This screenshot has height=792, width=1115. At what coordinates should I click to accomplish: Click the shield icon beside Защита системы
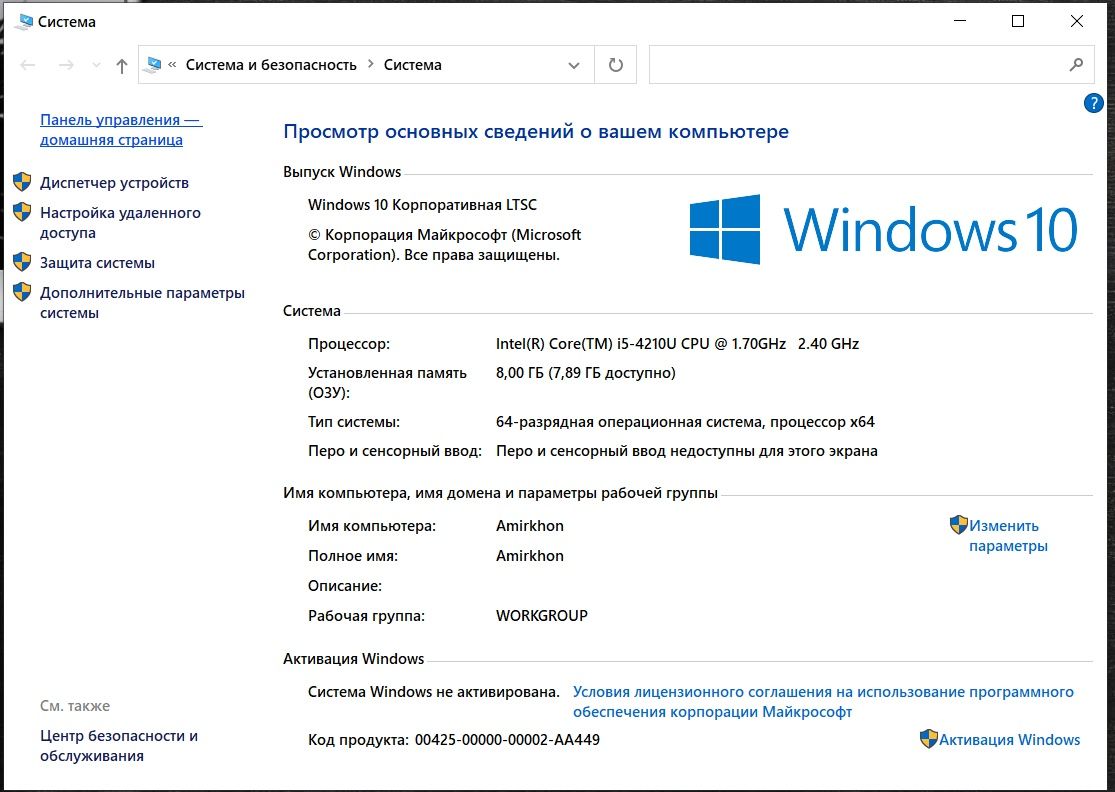(x=22, y=262)
